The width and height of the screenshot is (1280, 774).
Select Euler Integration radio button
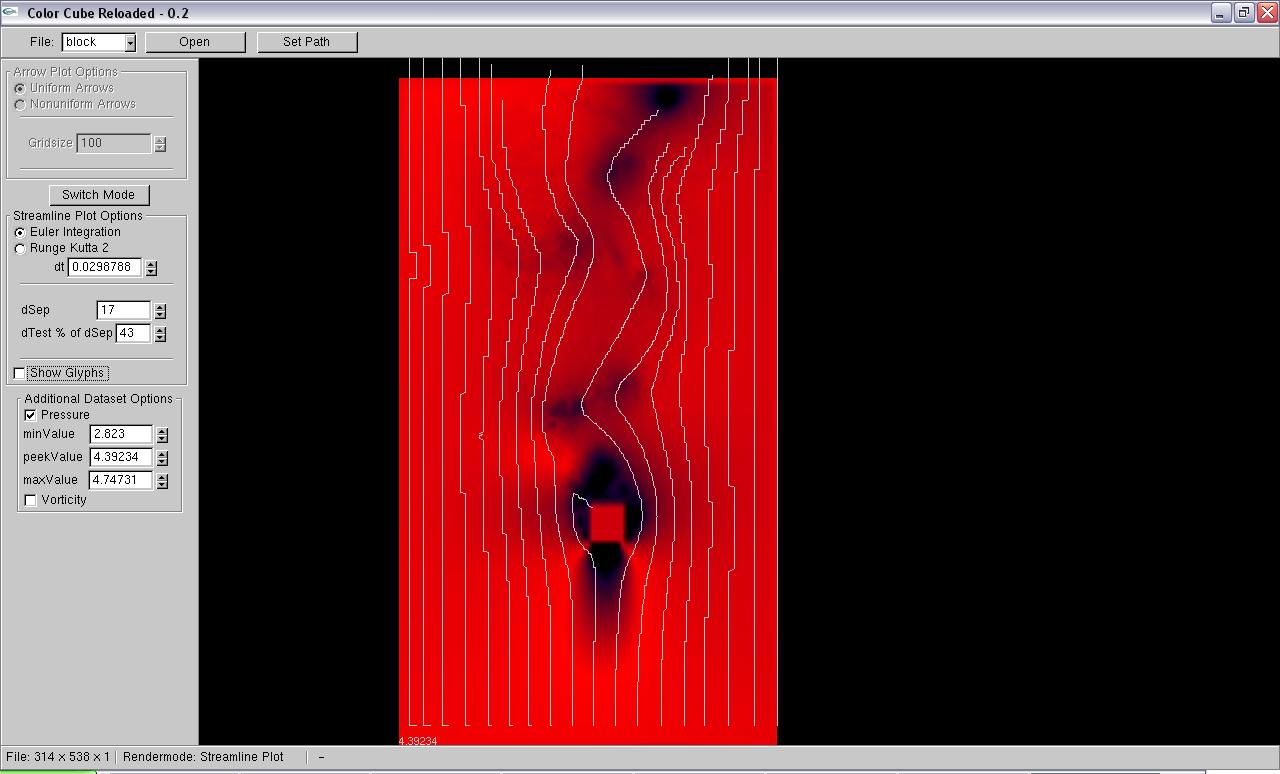click(x=20, y=232)
